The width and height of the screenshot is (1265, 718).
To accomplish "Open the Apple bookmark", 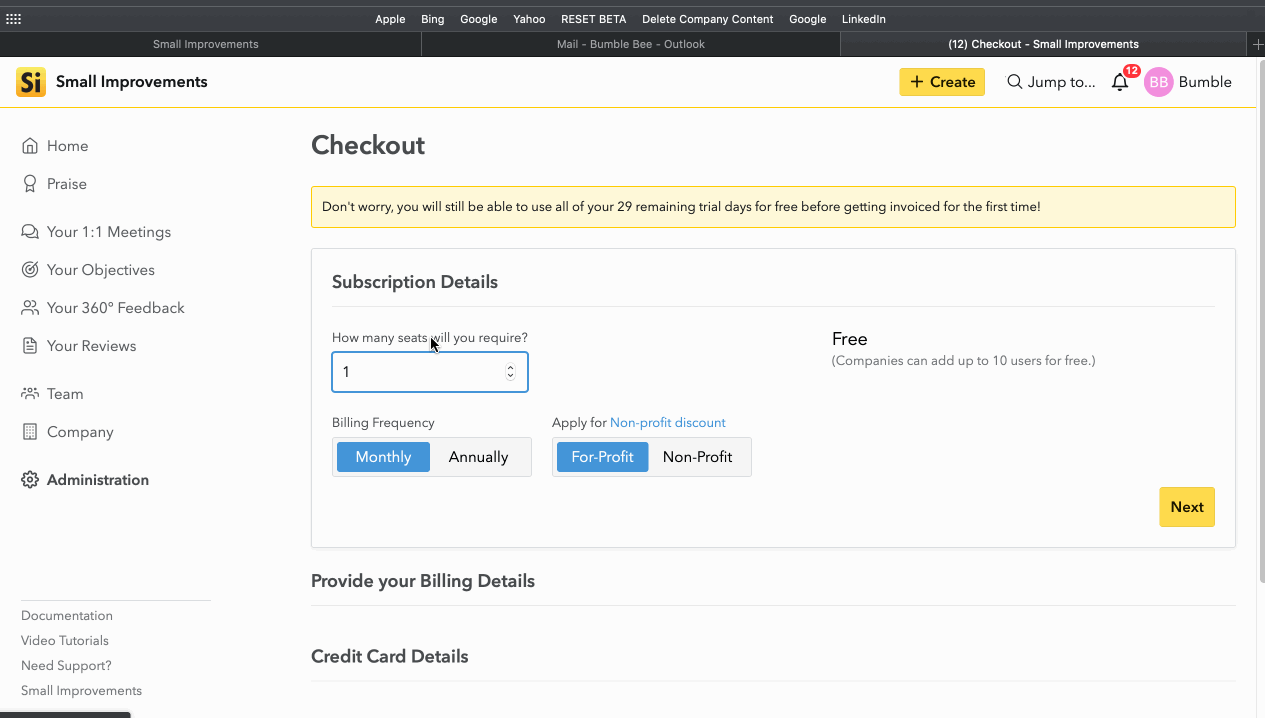I will click(390, 19).
